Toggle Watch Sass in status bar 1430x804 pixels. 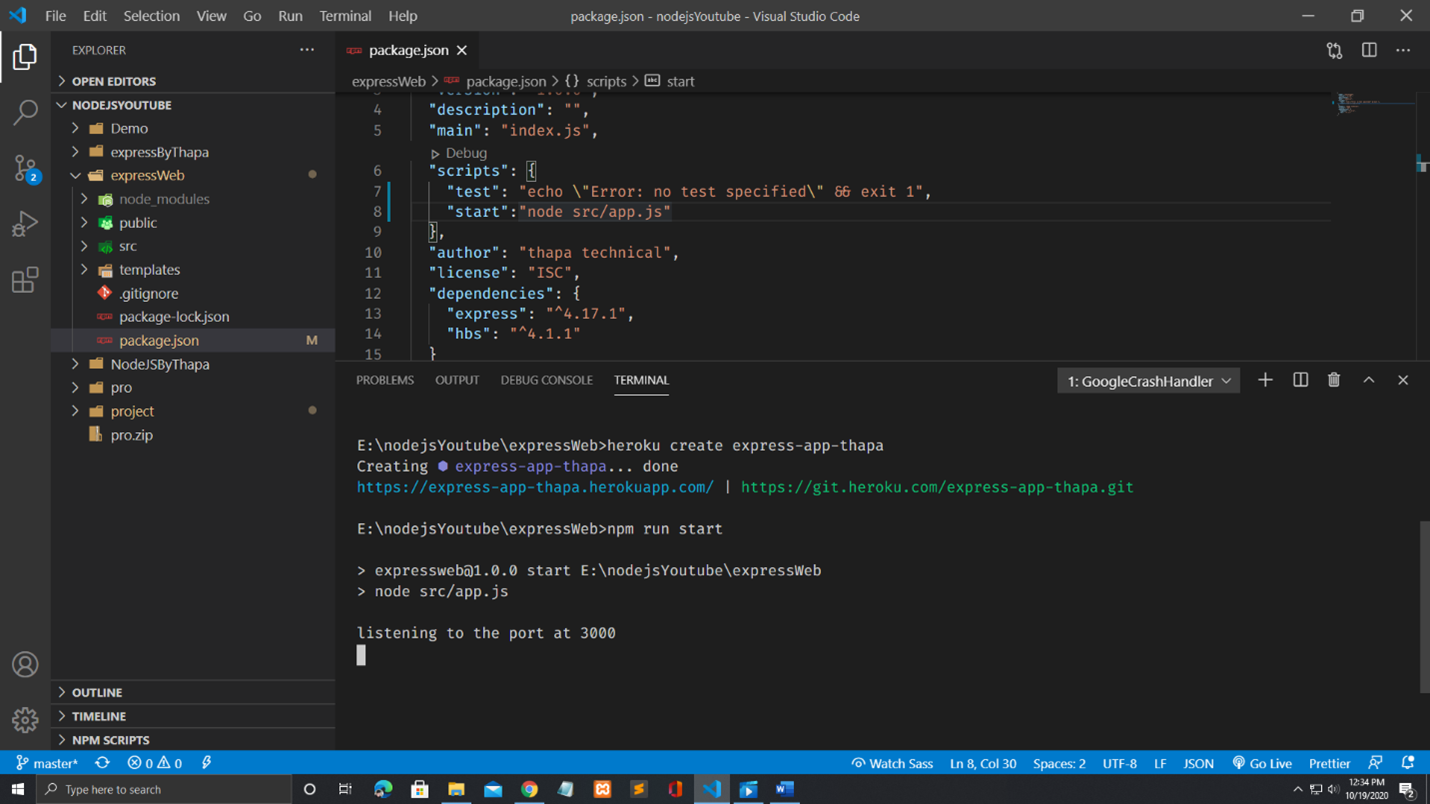[891, 762]
